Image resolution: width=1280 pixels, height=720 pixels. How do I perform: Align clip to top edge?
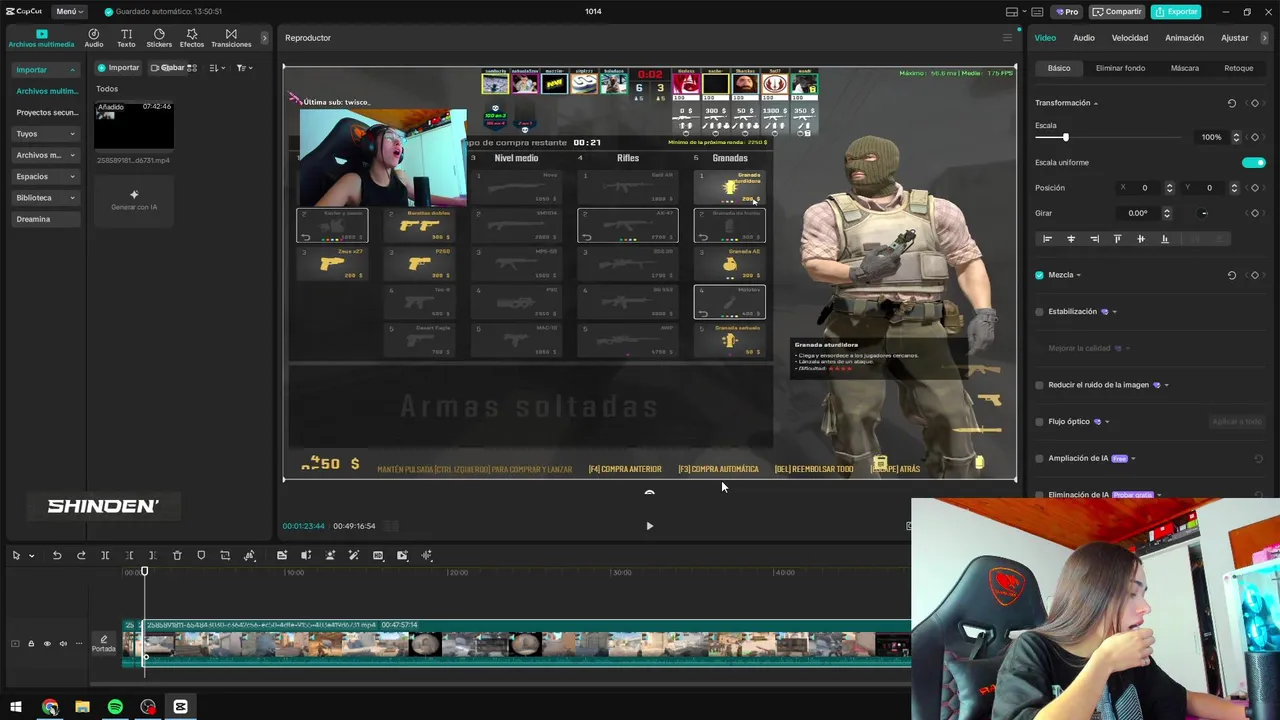click(x=1117, y=239)
